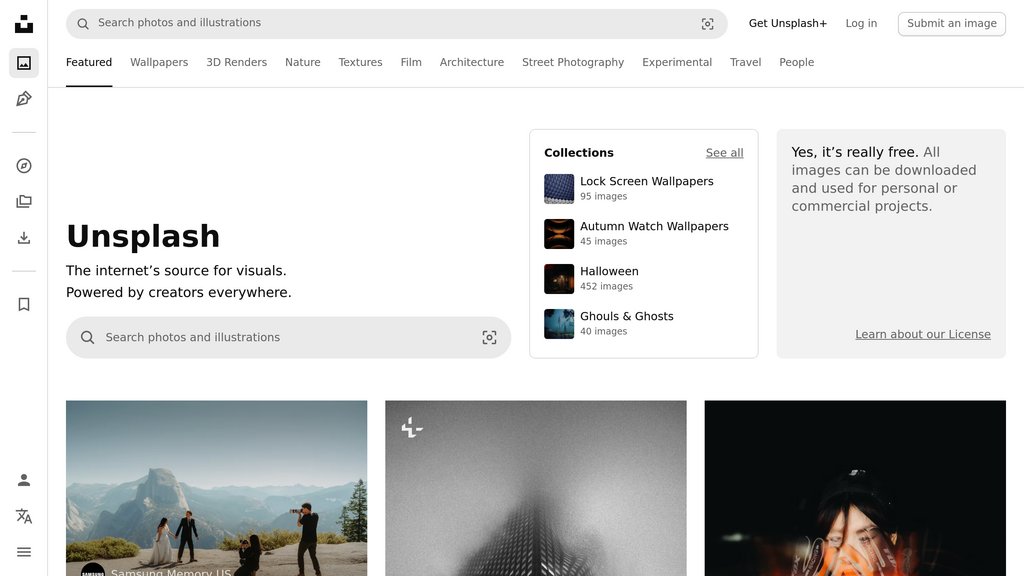Expand collections via See all link
The width and height of the screenshot is (1024, 576).
pyautogui.click(x=723, y=152)
